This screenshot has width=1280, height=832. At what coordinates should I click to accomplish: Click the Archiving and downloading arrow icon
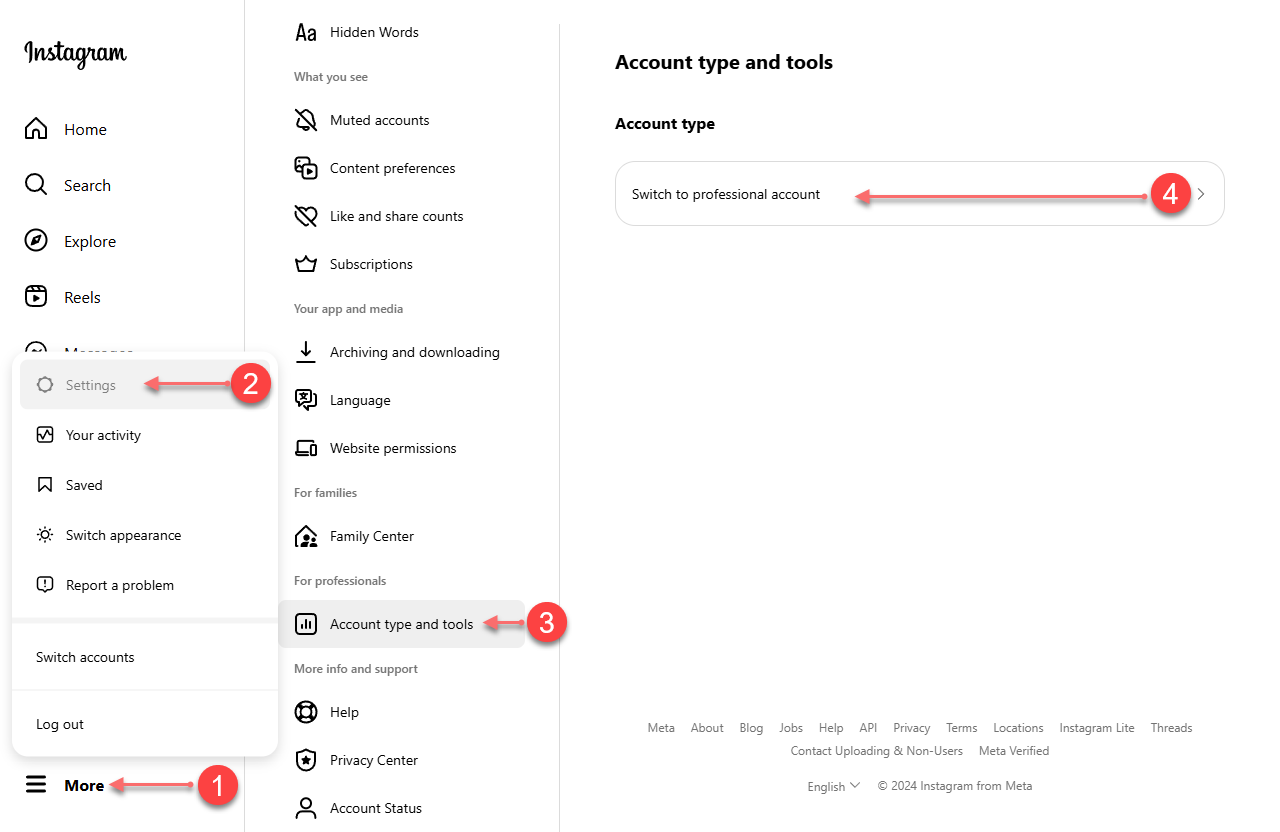306,352
